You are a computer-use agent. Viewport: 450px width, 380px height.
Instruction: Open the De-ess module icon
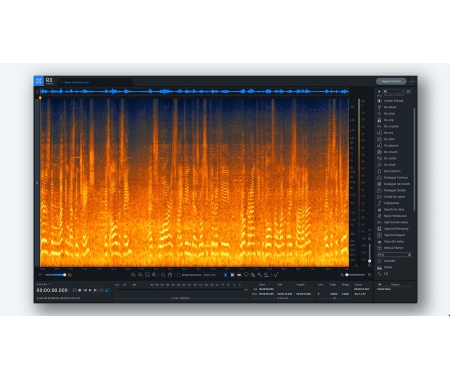point(379,133)
